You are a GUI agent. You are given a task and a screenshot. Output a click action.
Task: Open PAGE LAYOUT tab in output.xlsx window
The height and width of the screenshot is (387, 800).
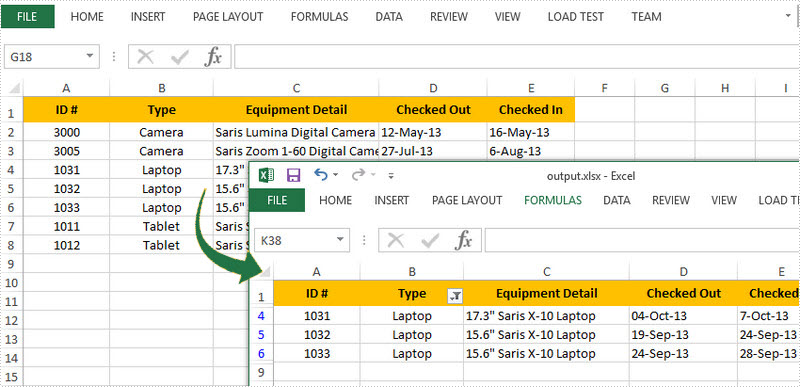[467, 200]
